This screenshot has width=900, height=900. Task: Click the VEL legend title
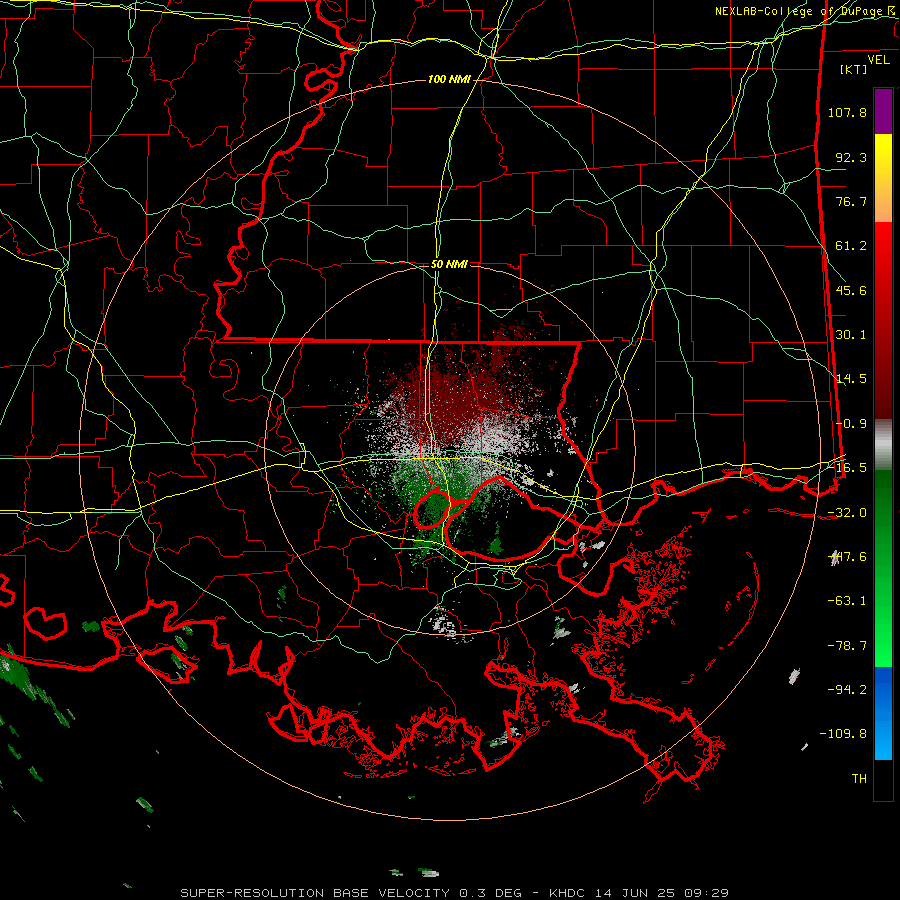click(878, 60)
